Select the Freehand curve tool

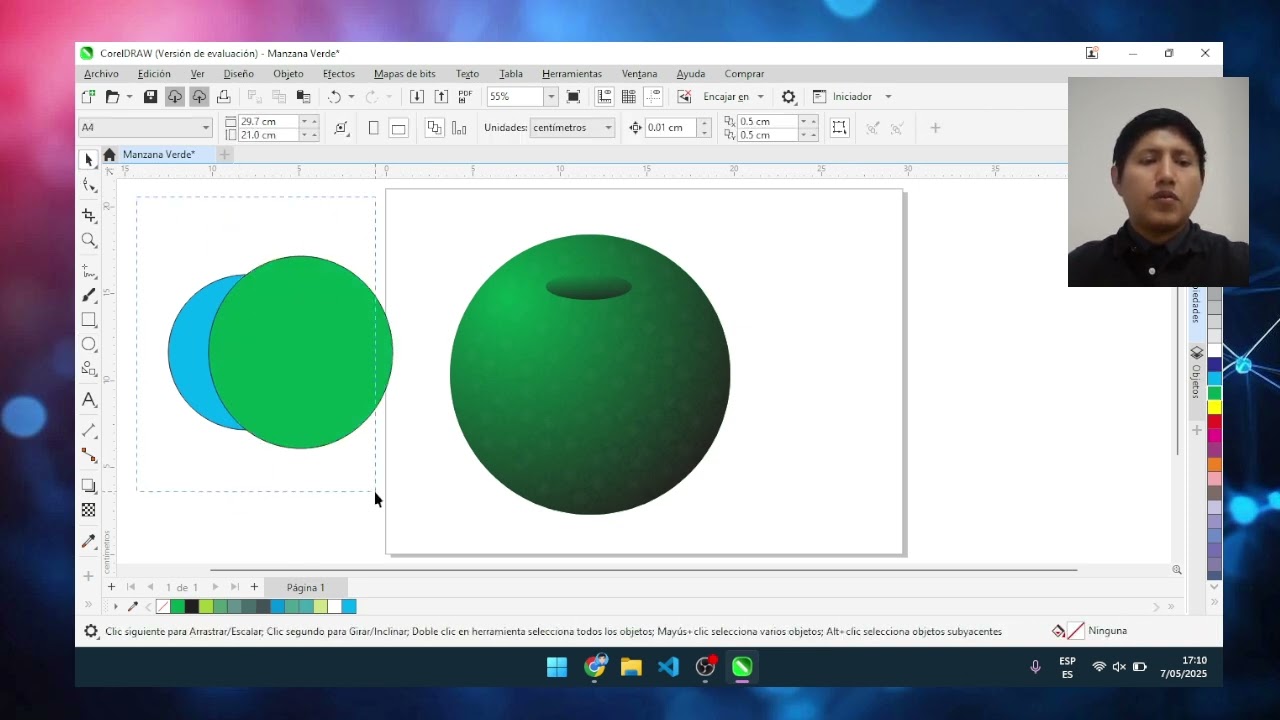click(x=89, y=271)
